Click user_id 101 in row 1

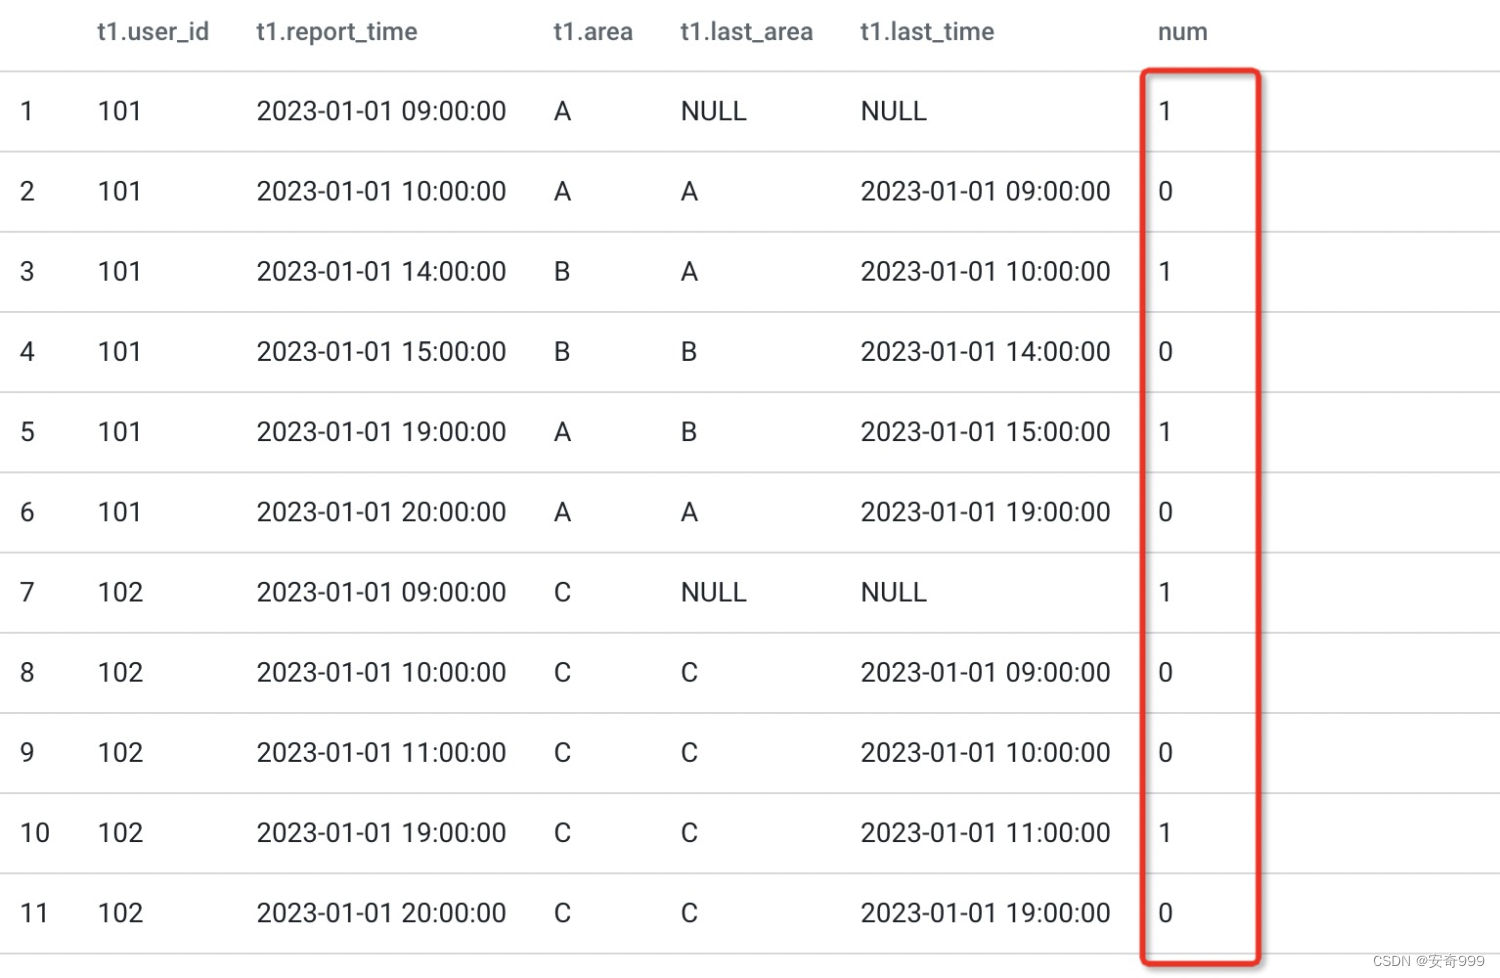(x=120, y=111)
